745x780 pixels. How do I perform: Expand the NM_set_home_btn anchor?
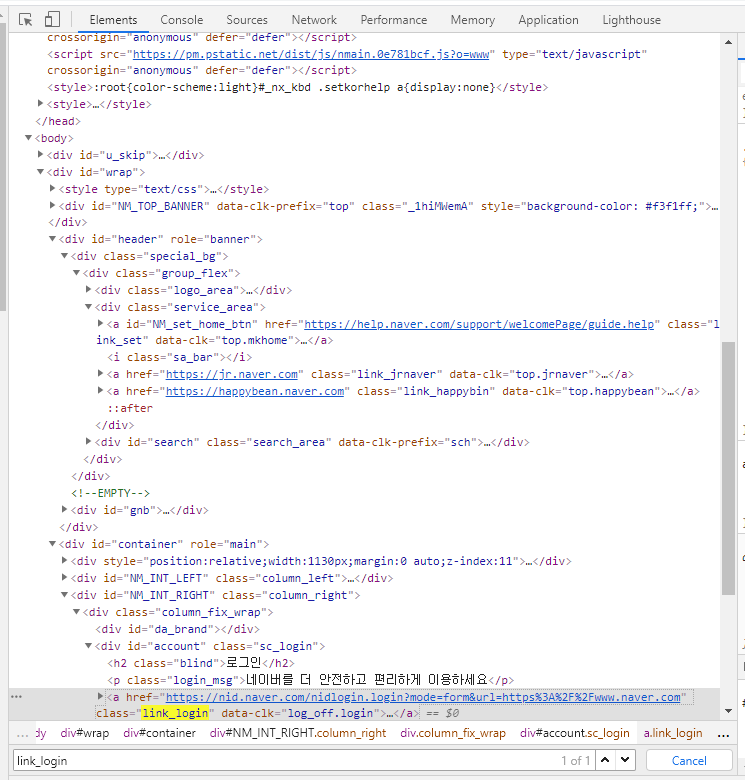click(100, 323)
